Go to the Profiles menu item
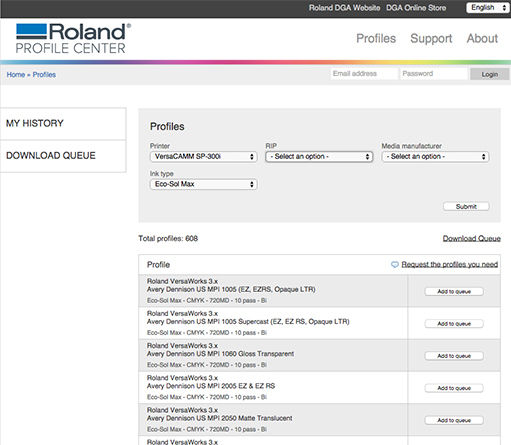The height and width of the screenshot is (445, 511). [376, 38]
